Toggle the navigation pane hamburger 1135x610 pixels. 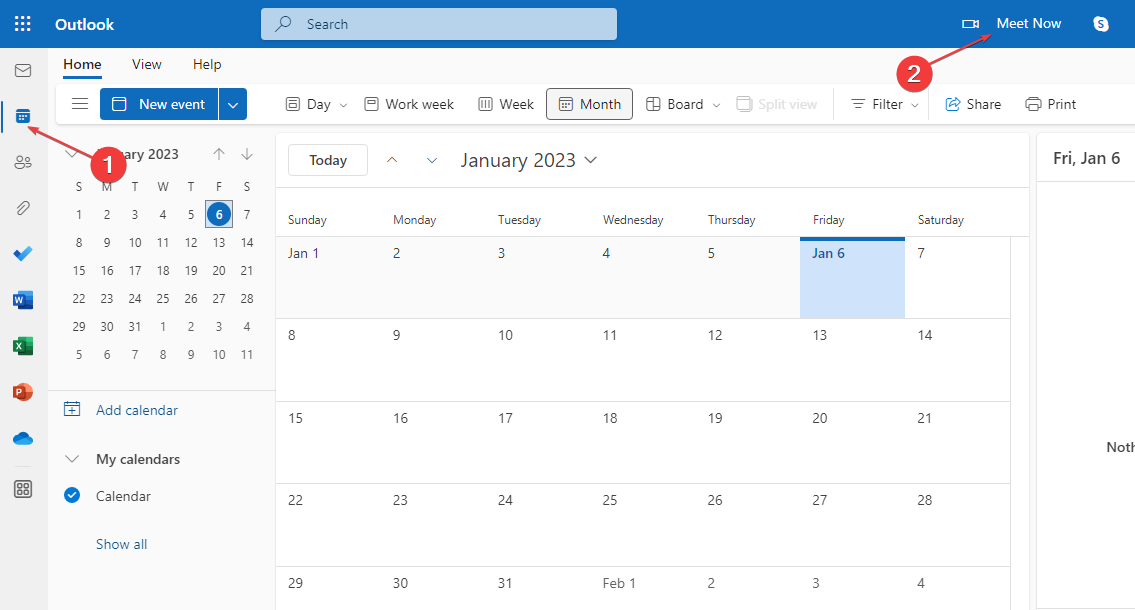click(80, 103)
